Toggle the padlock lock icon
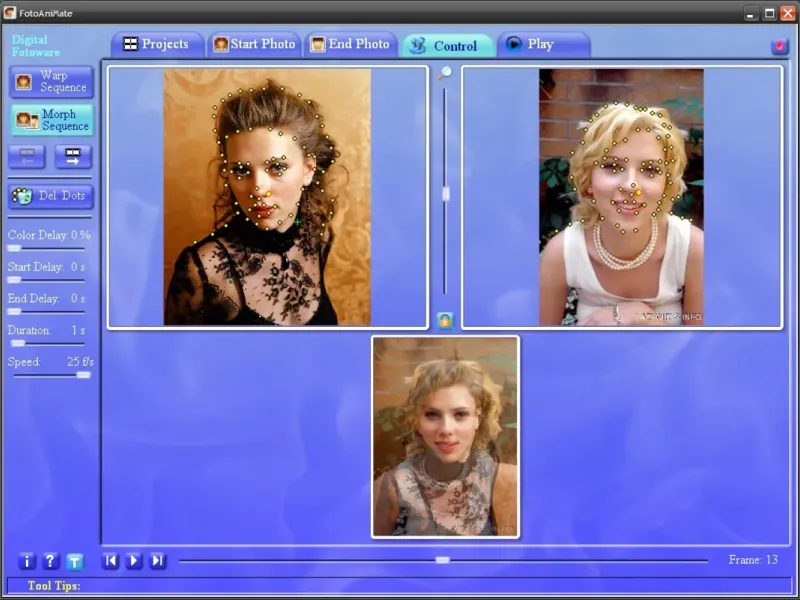This screenshot has width=800, height=600. point(445,320)
